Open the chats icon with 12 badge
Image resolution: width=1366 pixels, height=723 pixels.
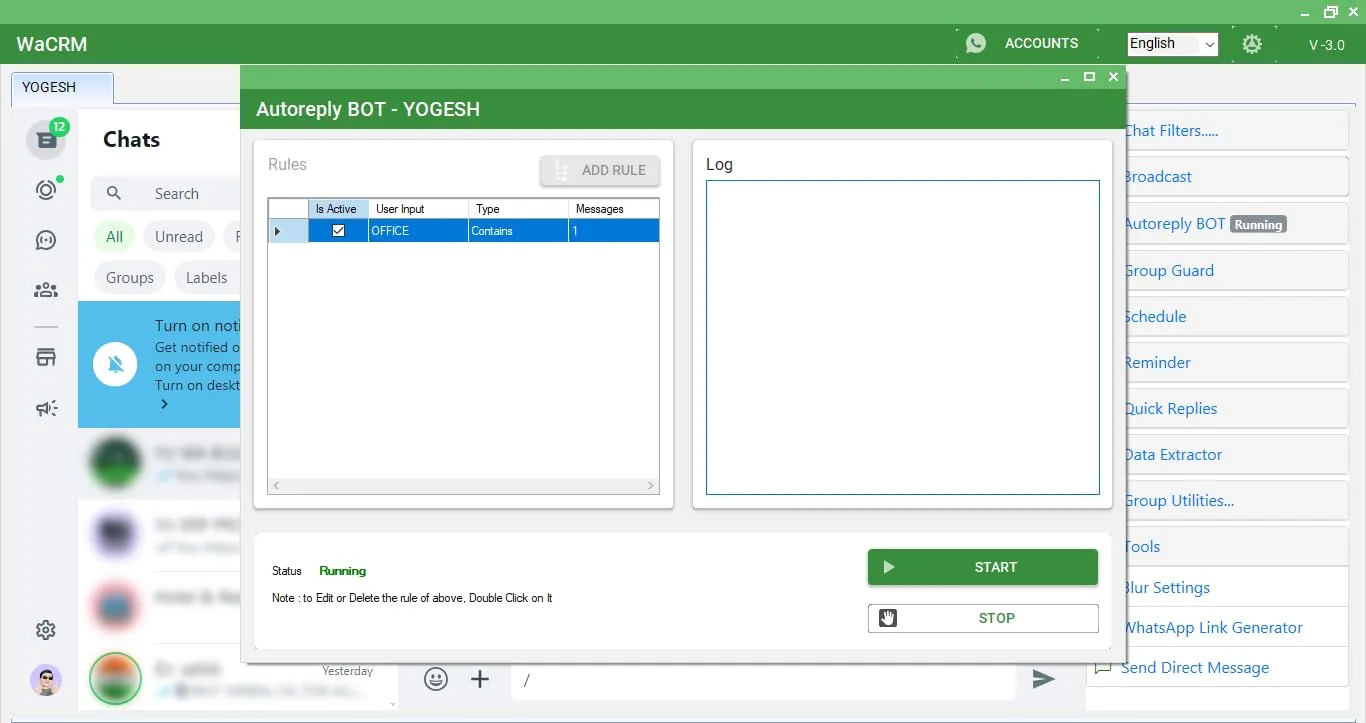point(46,140)
